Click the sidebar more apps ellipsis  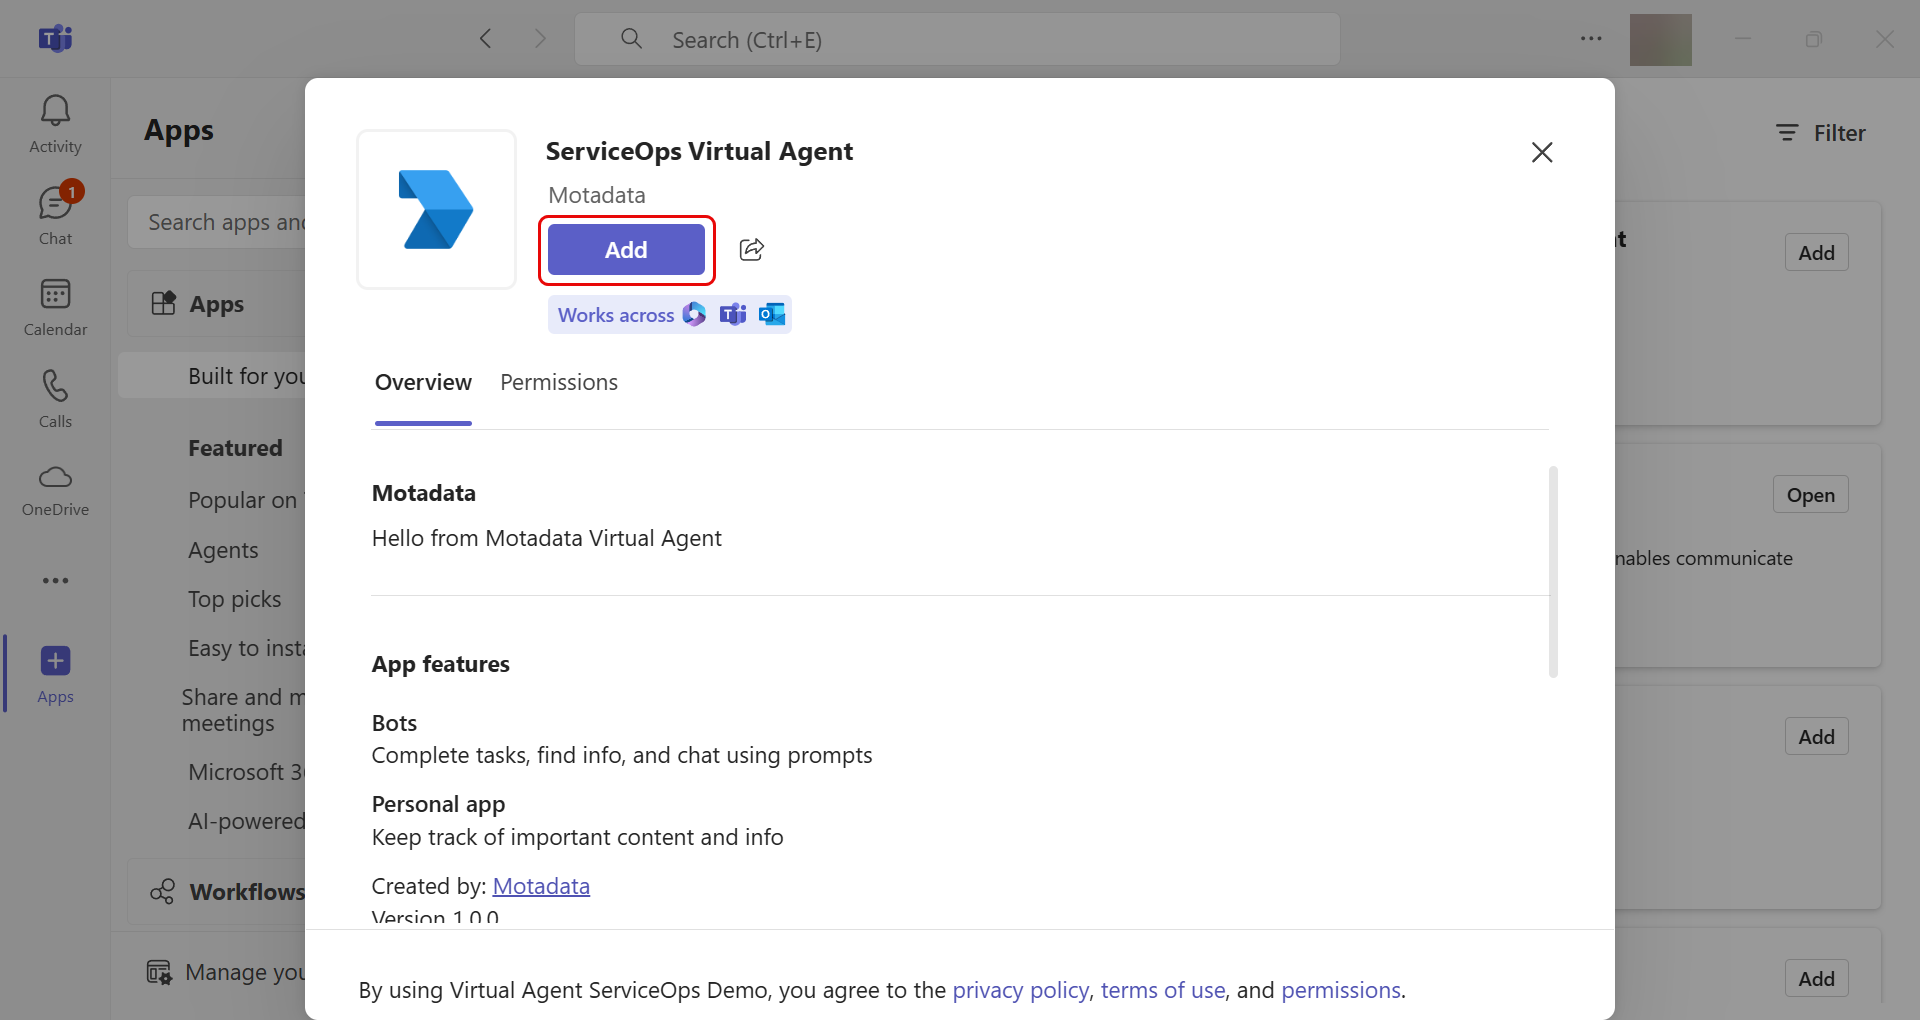coord(55,581)
